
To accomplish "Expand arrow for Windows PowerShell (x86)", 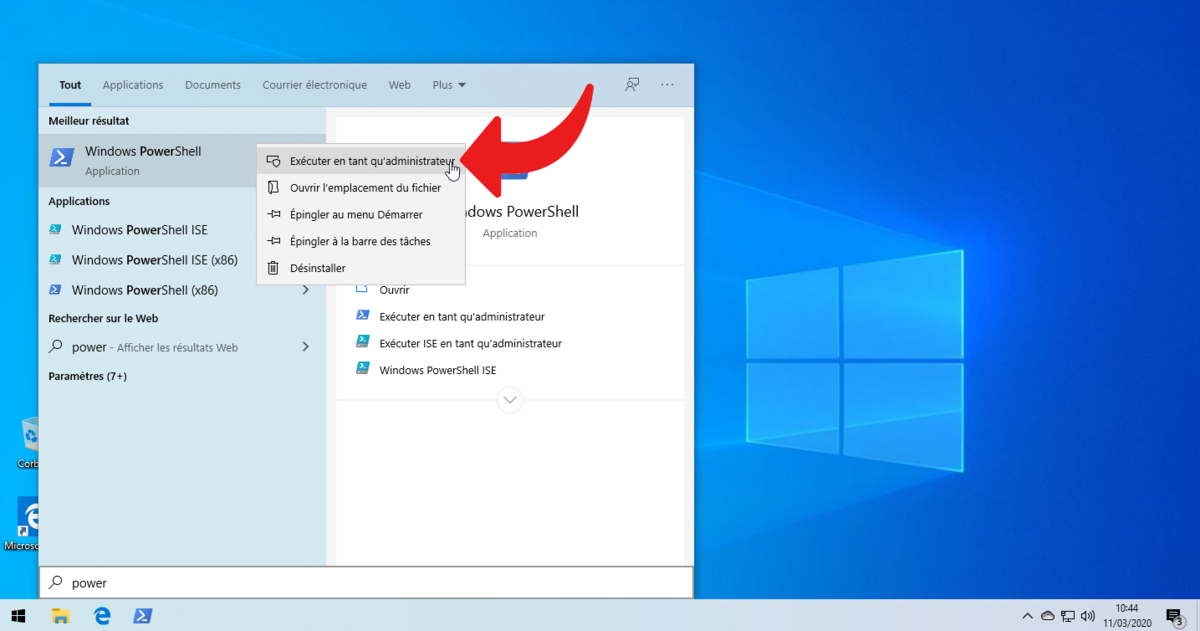I will (306, 290).
